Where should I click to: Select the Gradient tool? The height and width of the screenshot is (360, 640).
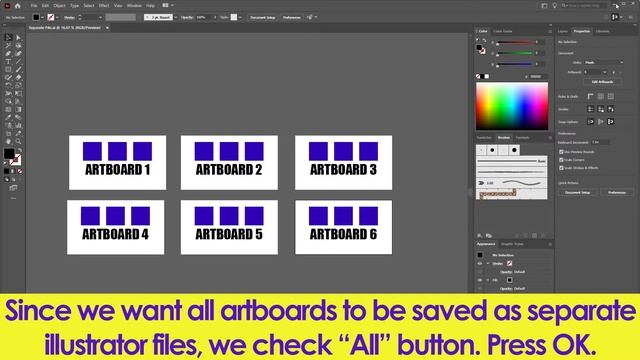click(x=18, y=109)
